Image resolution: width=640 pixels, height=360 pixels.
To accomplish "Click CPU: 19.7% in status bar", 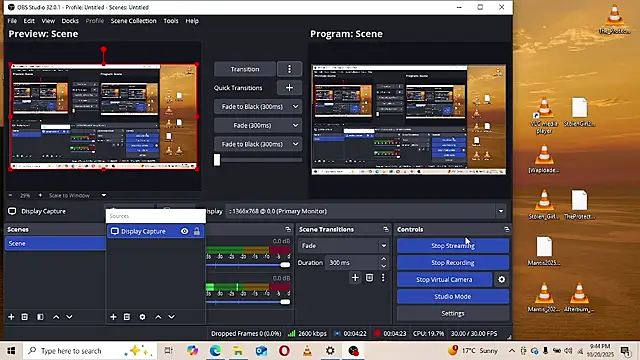I will (428, 333).
